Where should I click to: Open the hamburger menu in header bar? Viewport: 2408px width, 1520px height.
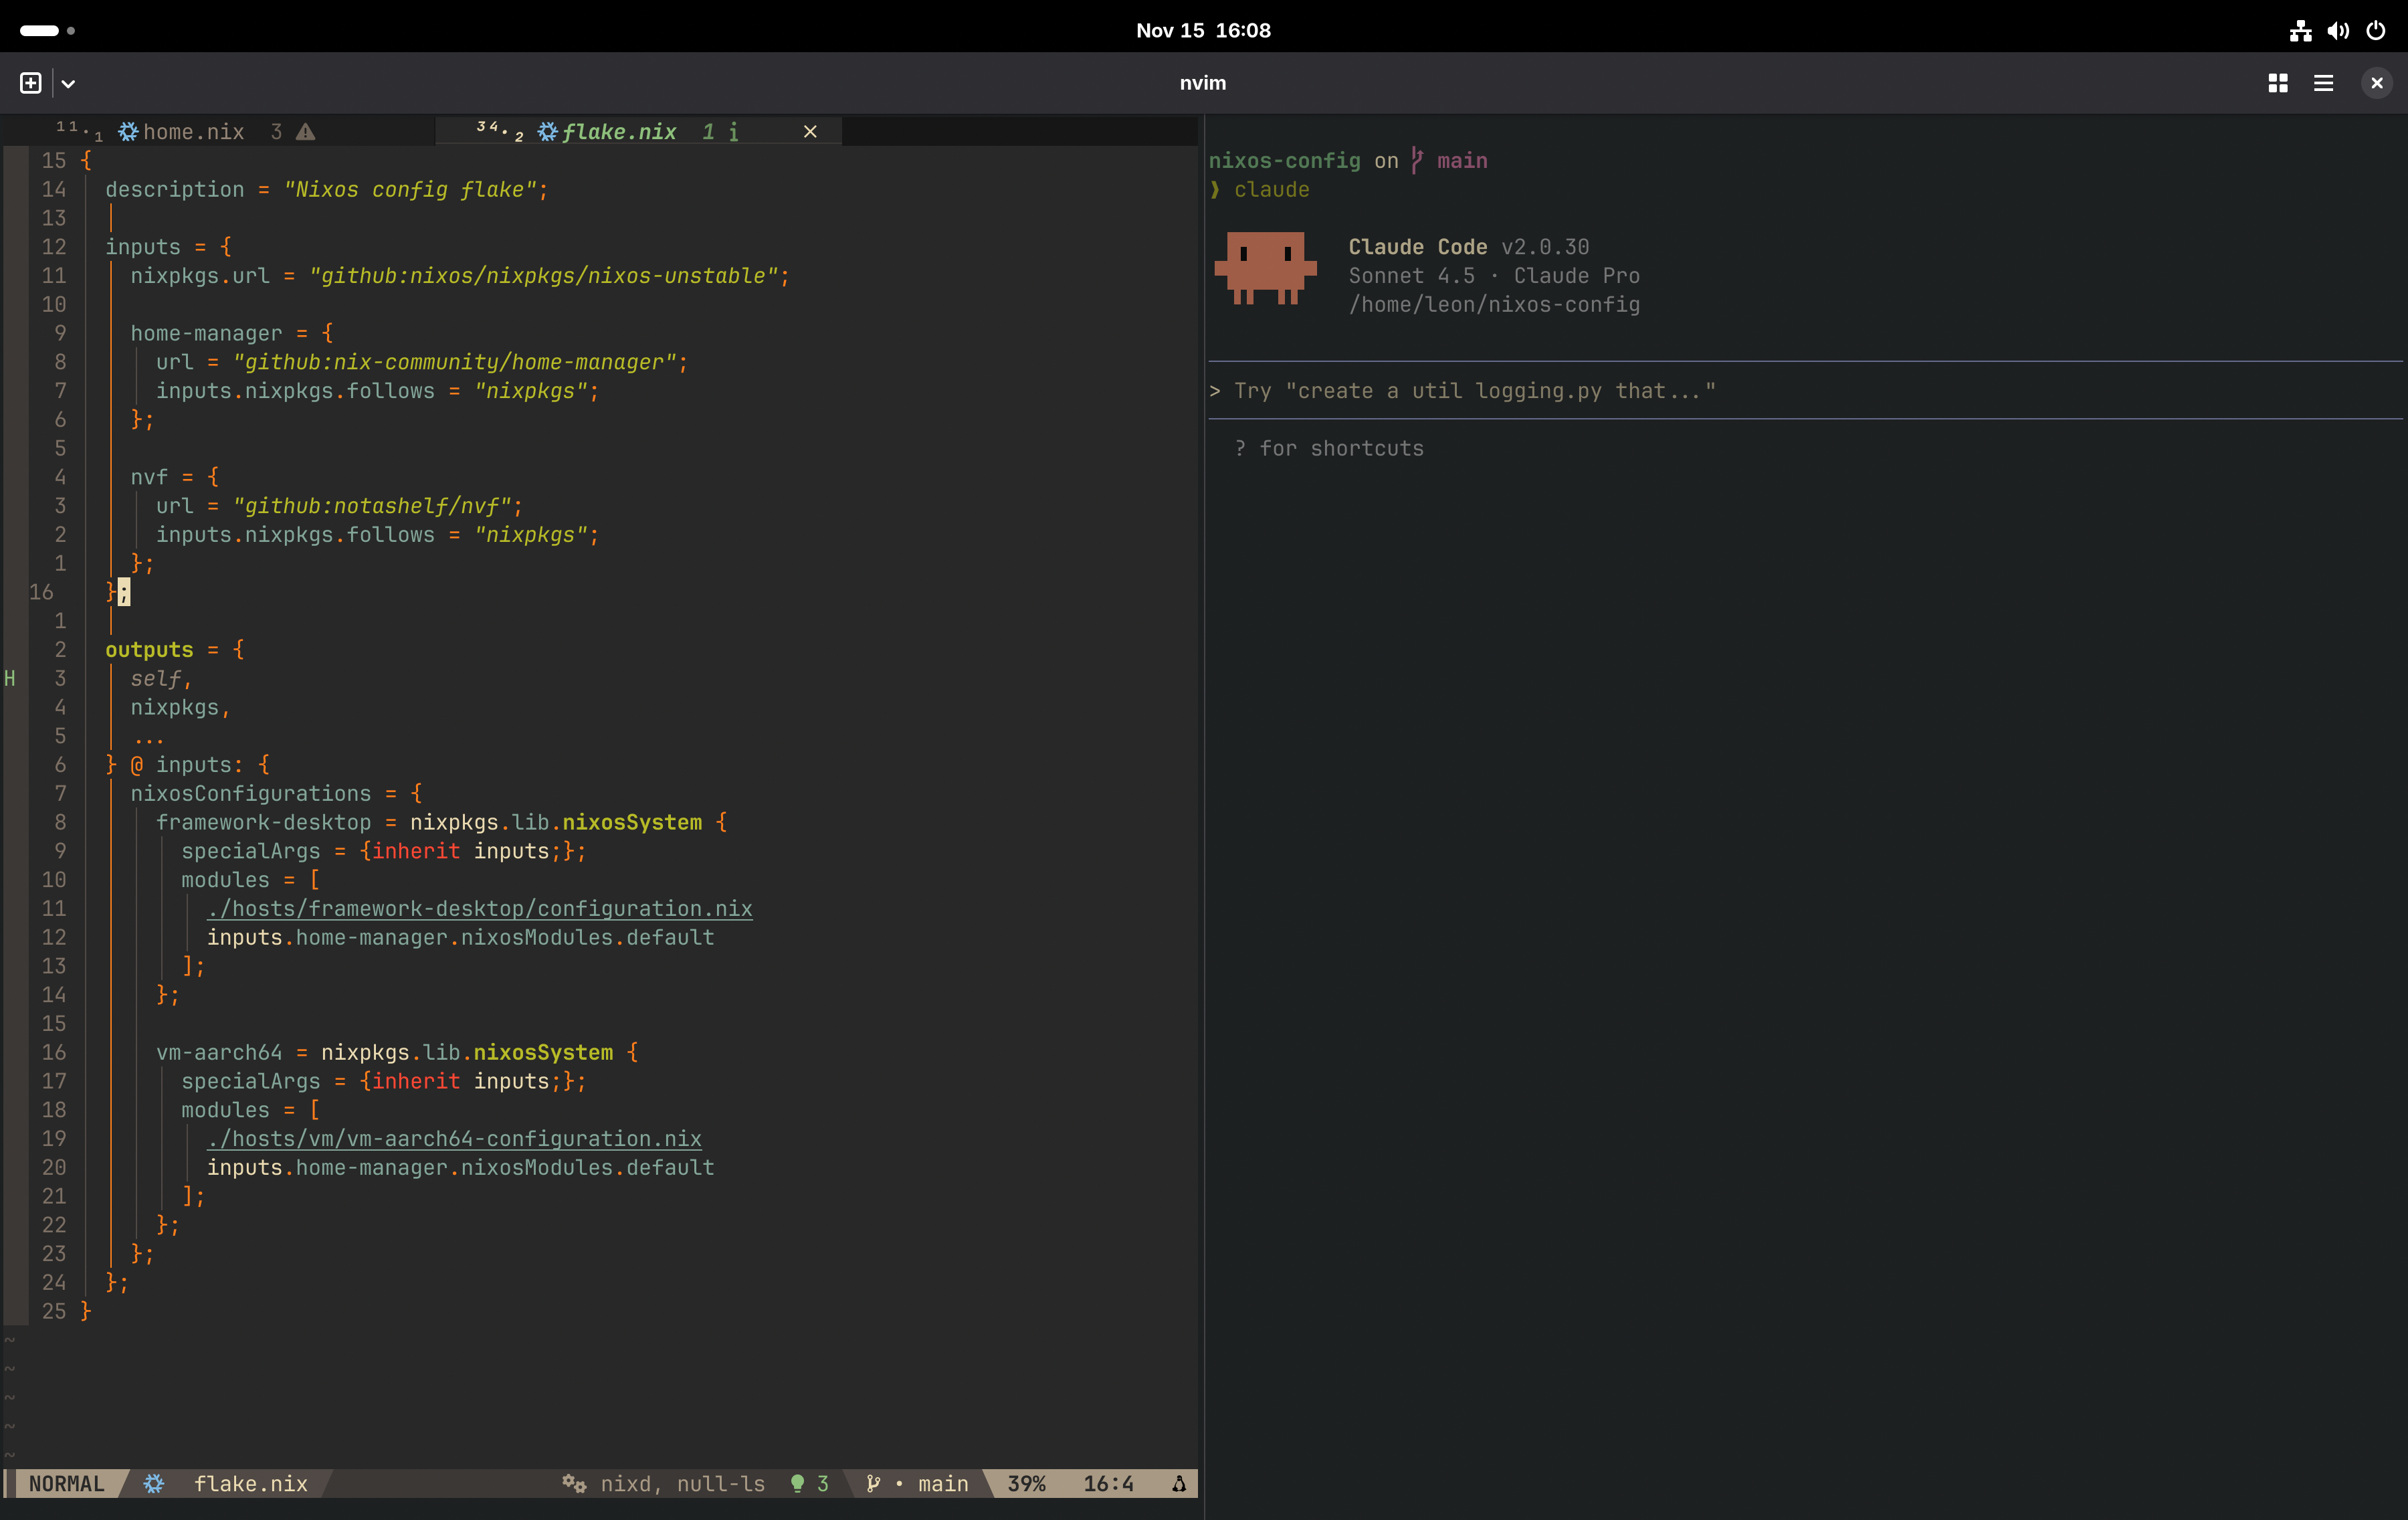[2323, 83]
